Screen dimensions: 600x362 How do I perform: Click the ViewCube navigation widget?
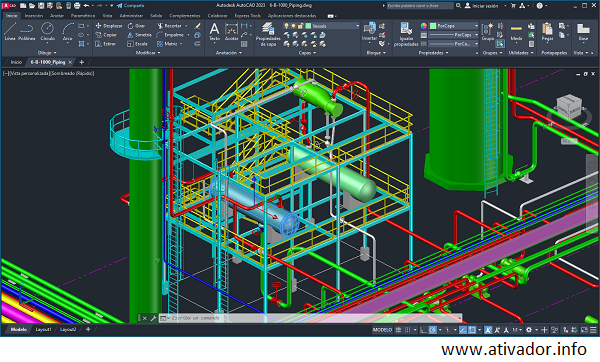point(569,108)
